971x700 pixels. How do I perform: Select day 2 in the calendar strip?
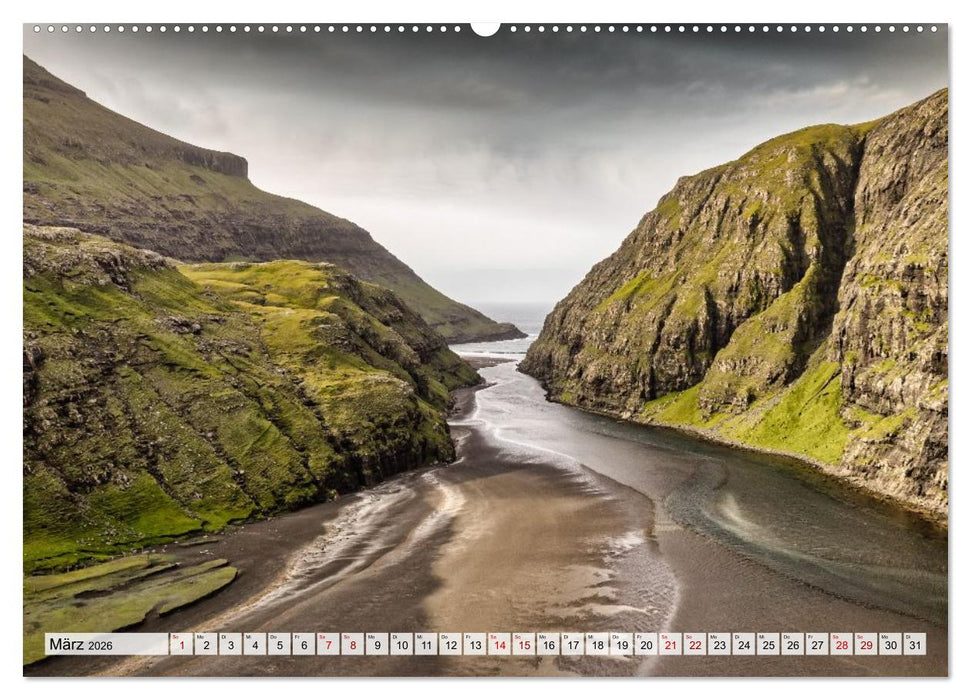pyautogui.click(x=206, y=644)
